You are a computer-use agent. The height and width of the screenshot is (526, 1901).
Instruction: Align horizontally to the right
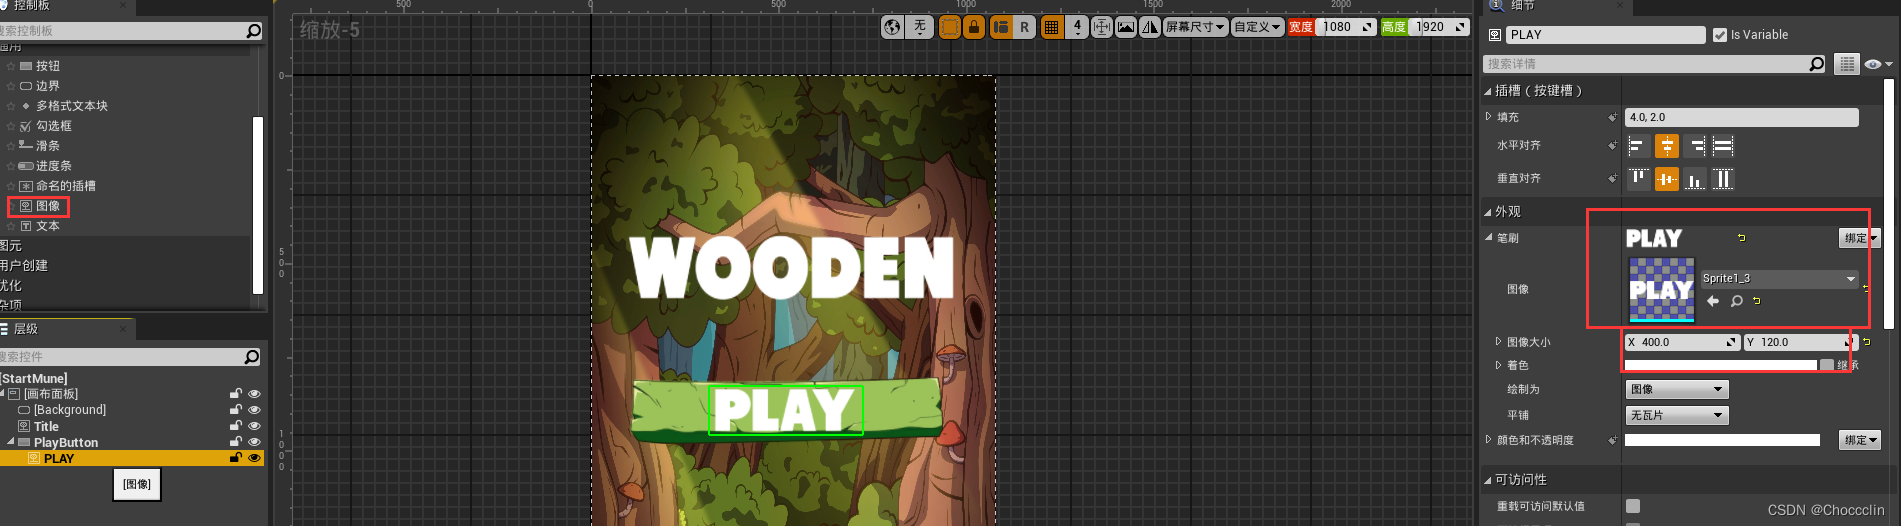point(1695,147)
